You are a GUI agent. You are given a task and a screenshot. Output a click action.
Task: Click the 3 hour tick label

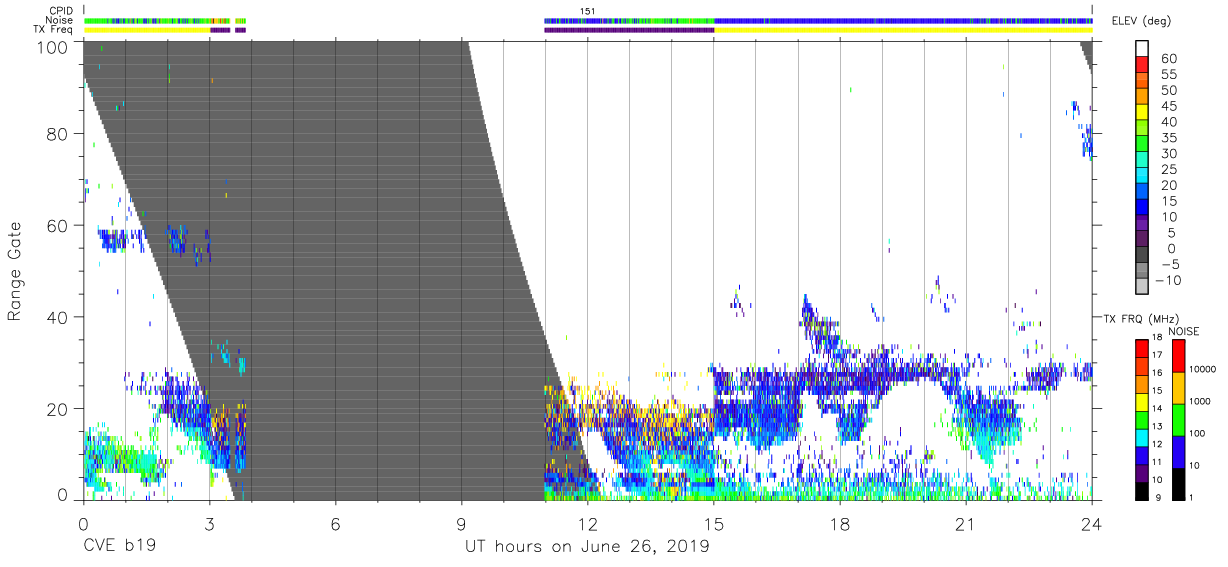coord(209,523)
